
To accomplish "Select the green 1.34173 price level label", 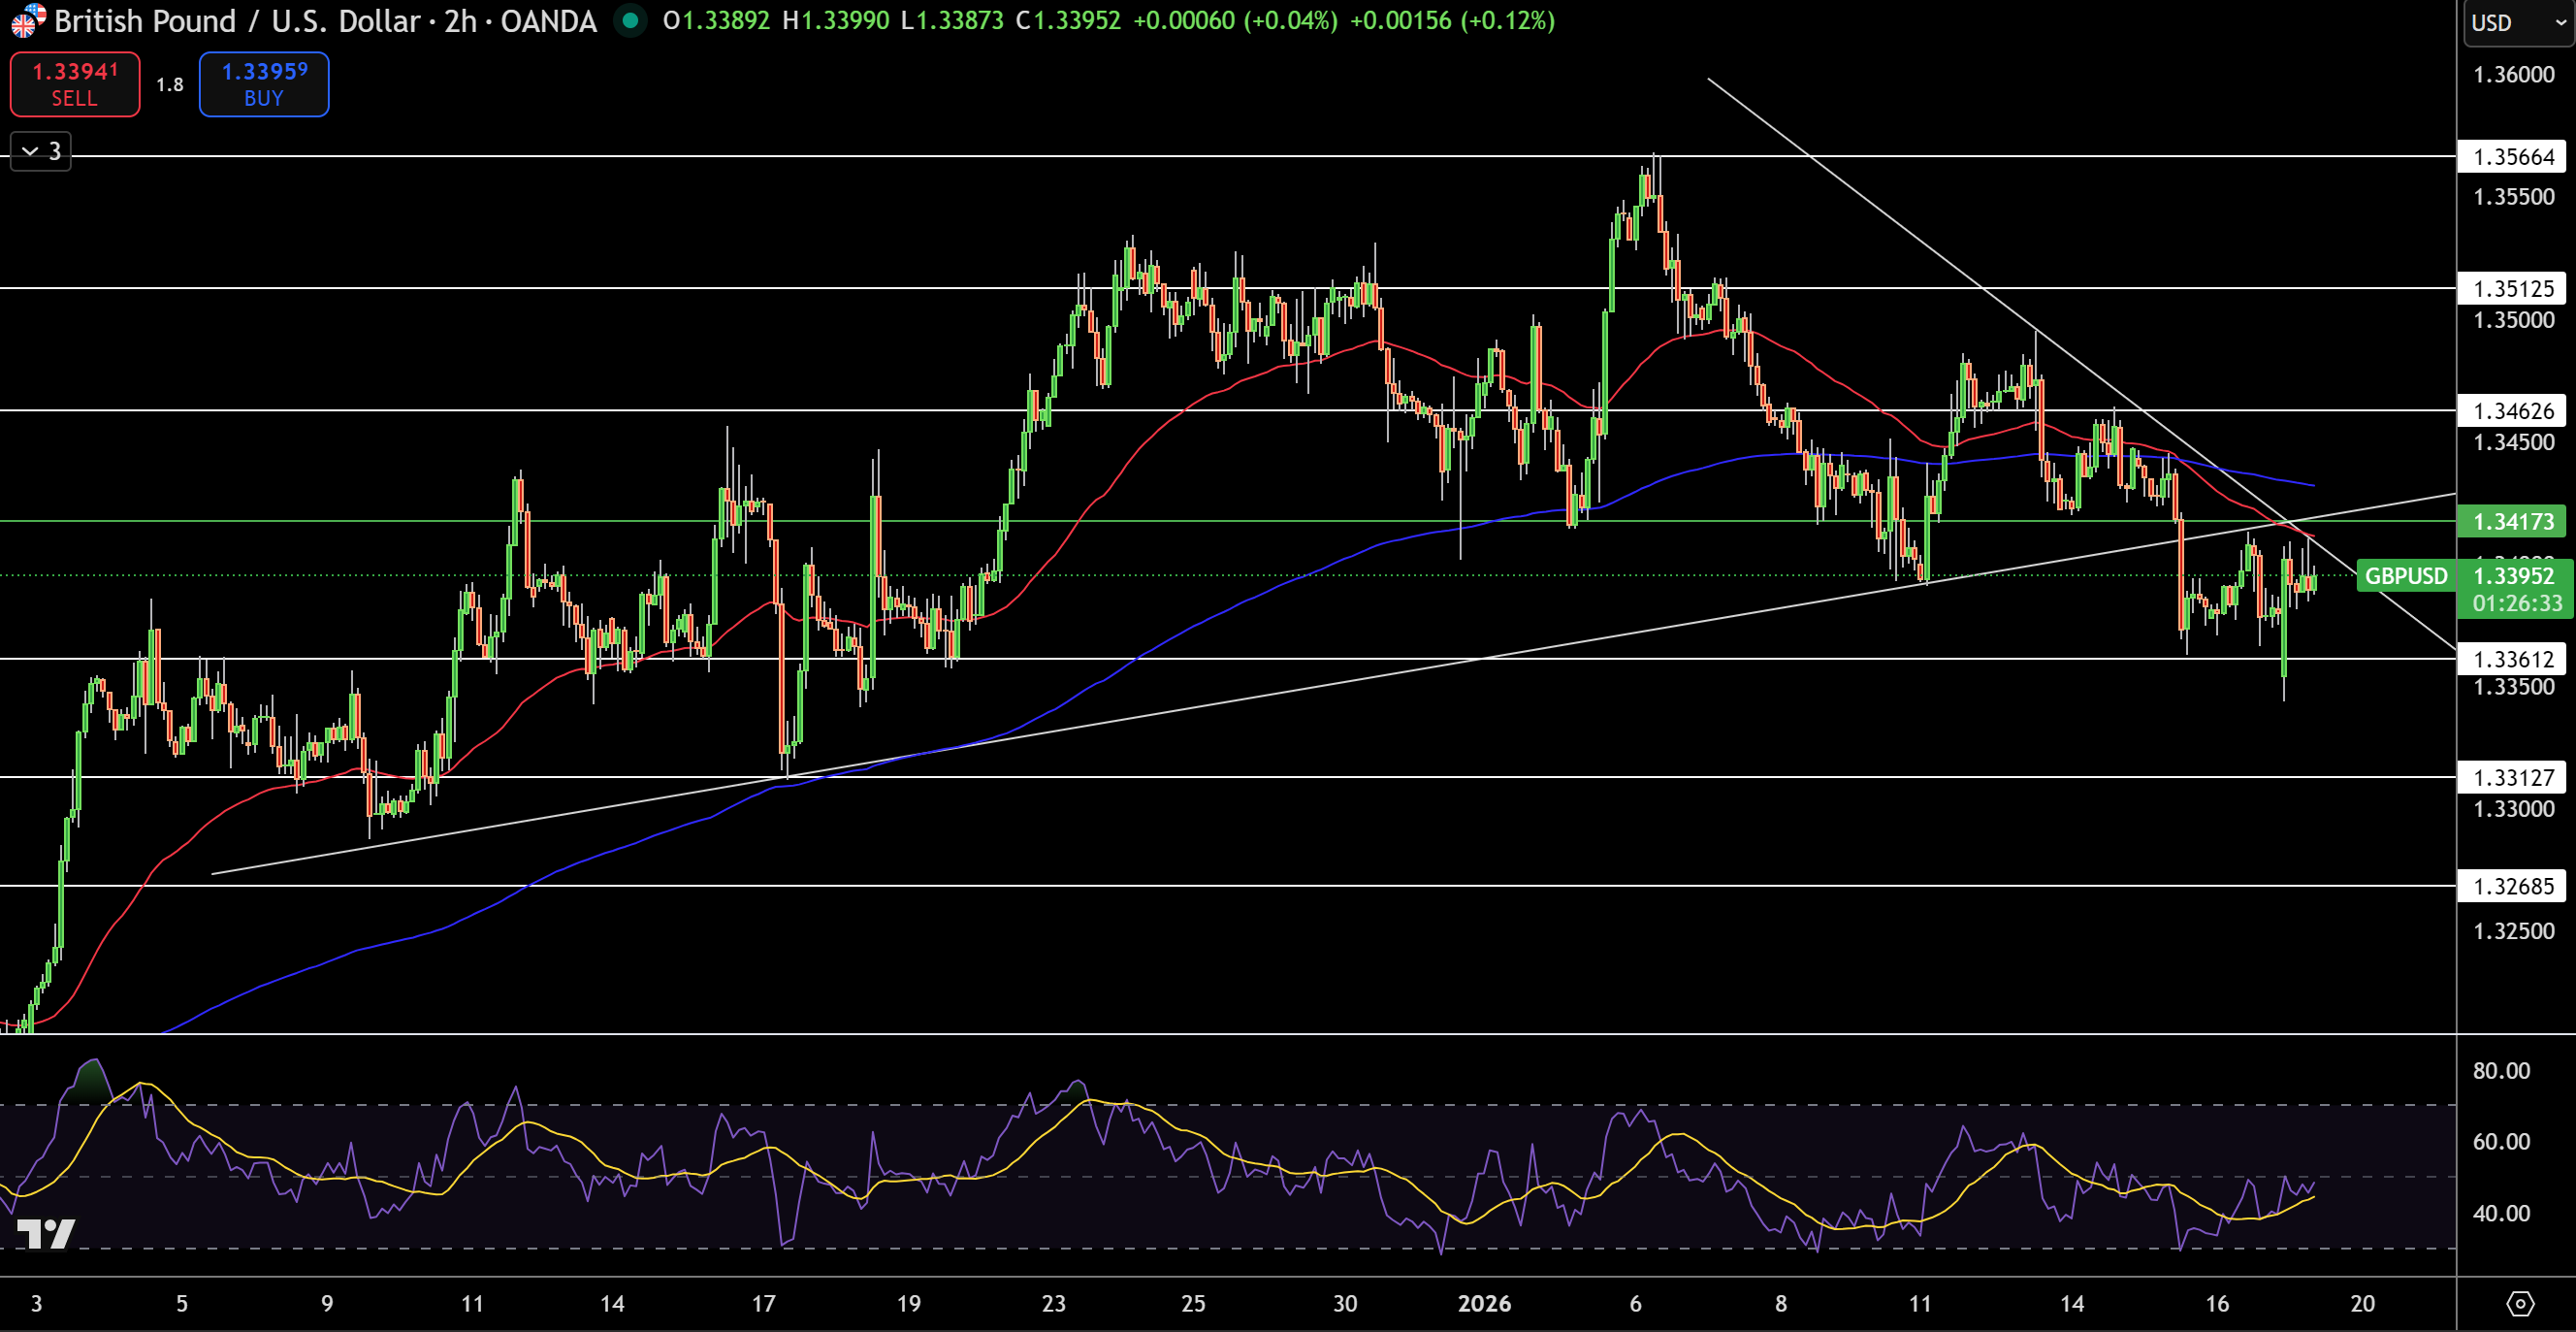I will tap(2514, 521).
